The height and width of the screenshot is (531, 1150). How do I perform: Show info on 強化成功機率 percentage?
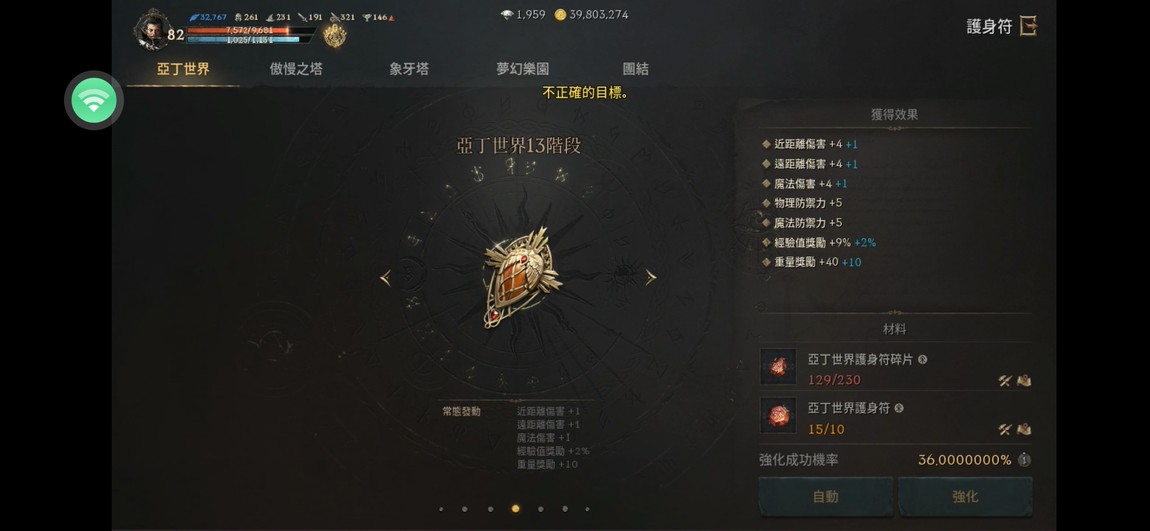coord(1025,460)
